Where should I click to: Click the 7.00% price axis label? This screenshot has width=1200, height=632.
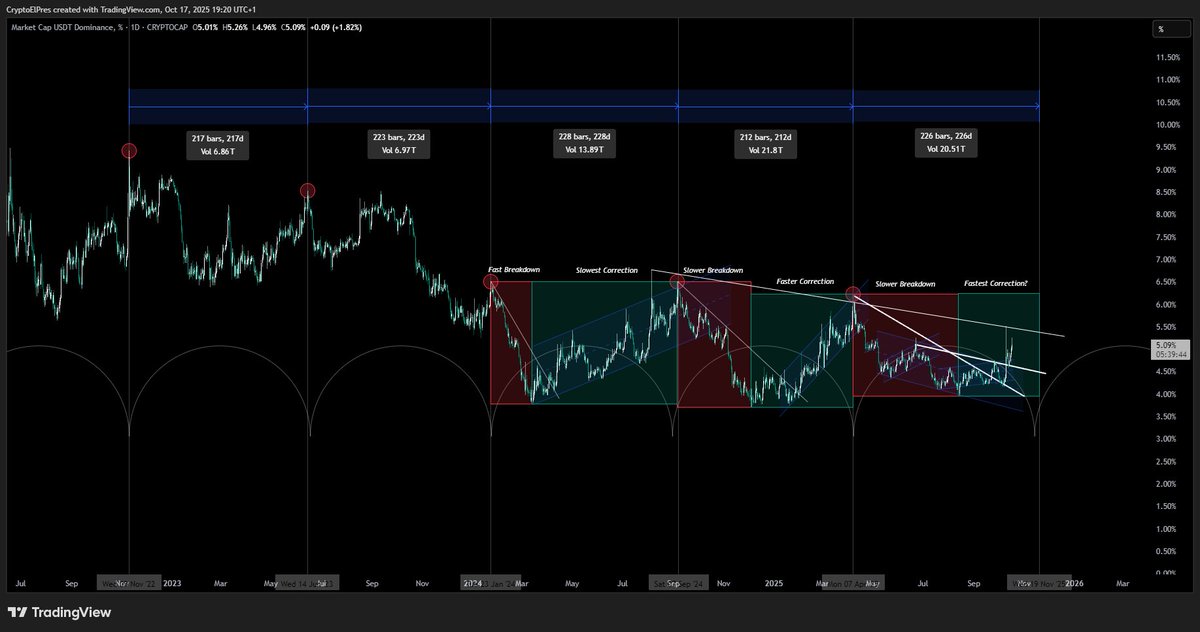[1168, 260]
